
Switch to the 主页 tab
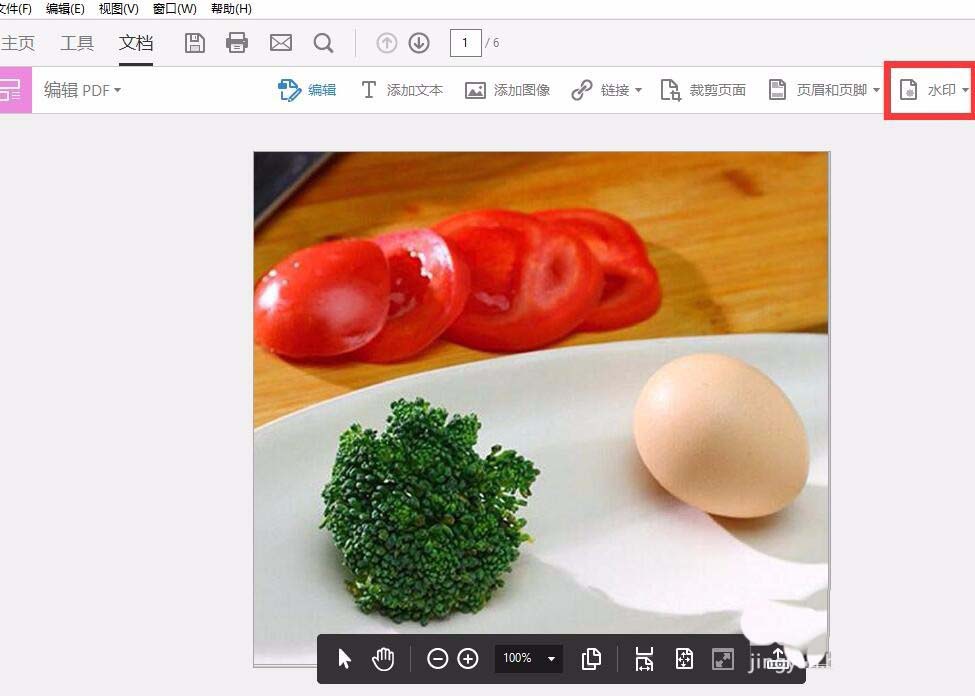click(x=17, y=43)
